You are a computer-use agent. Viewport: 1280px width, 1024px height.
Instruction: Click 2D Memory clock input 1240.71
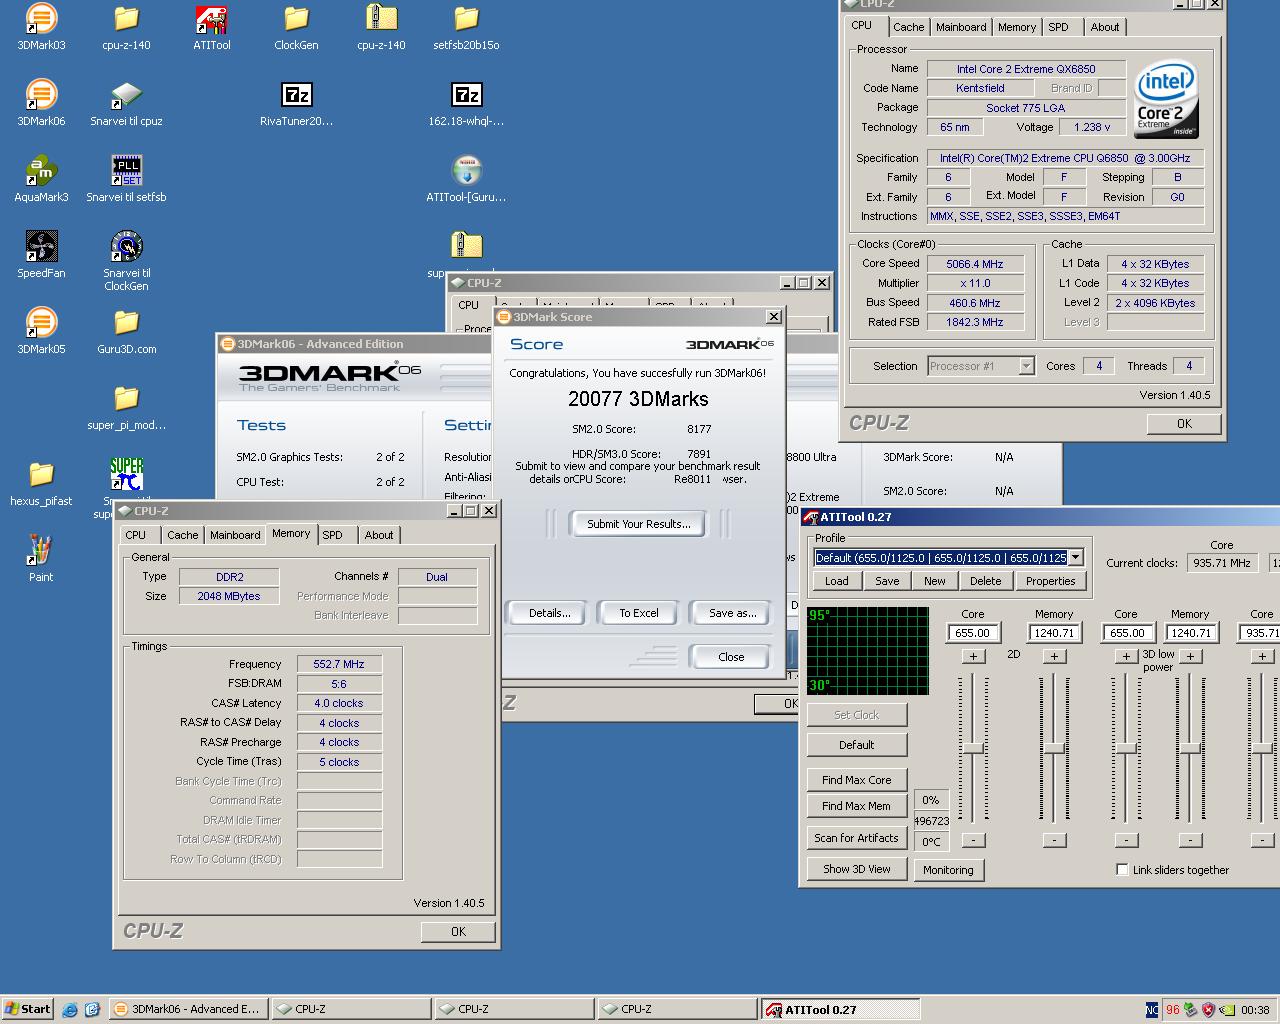[x=1054, y=633]
